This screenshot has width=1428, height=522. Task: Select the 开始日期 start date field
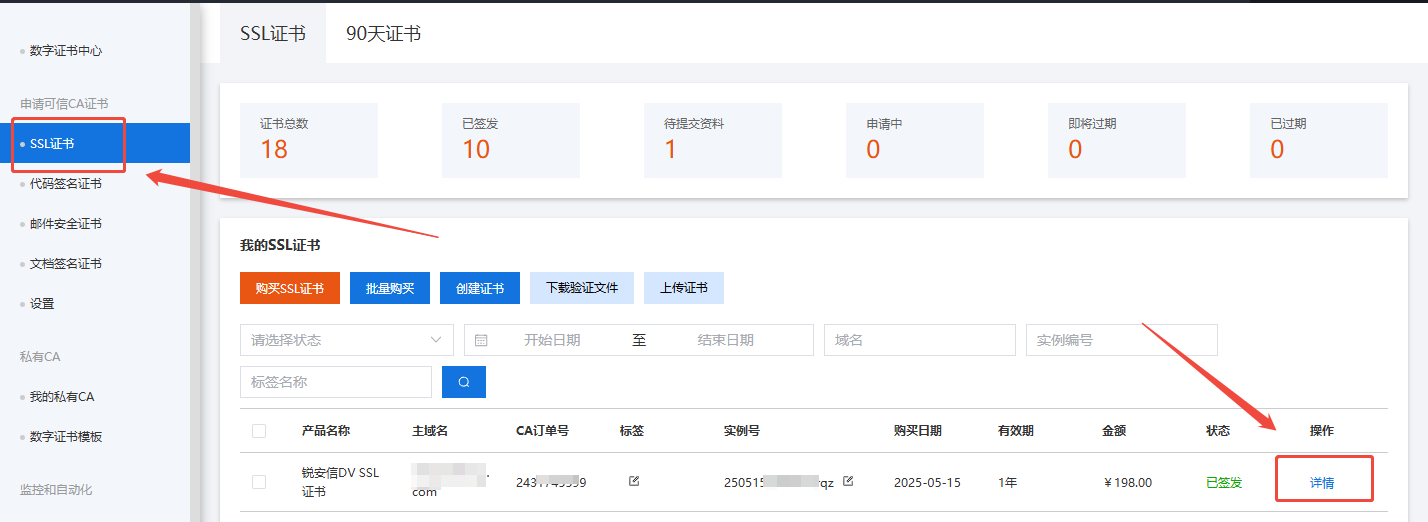point(552,340)
